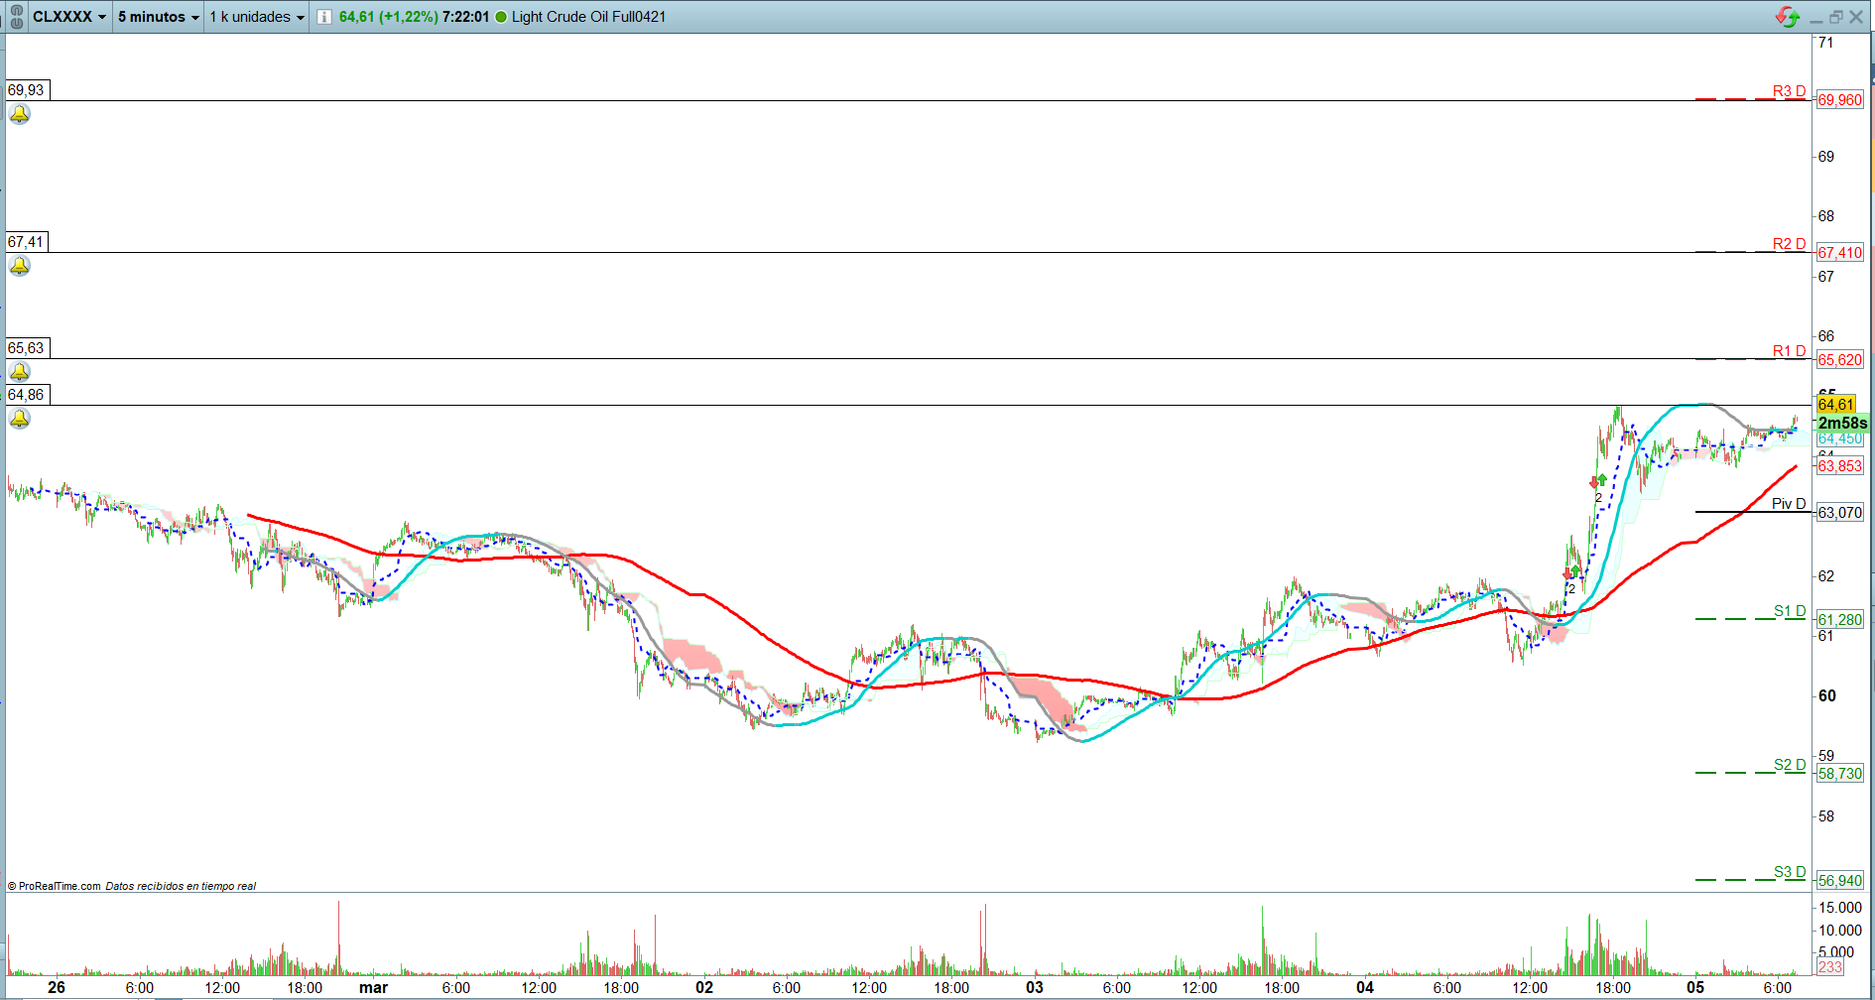Image resolution: width=1875 pixels, height=1000 pixels.
Task: Open the instrument info icon
Action: click(324, 17)
